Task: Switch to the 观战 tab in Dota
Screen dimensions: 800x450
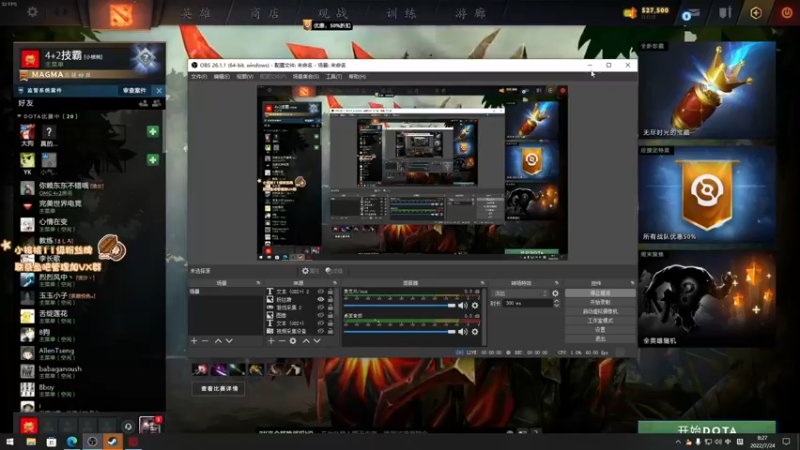Action: tap(333, 13)
